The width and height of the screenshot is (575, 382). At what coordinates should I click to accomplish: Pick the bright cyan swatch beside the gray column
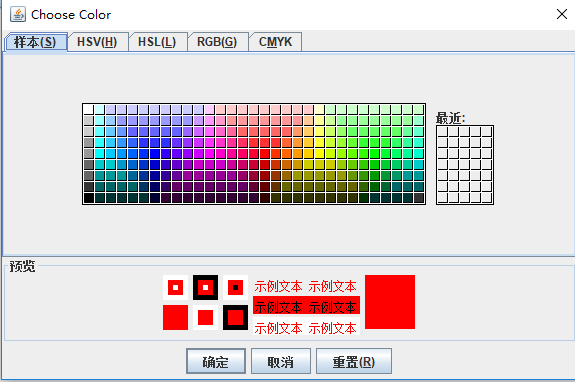click(x=99, y=153)
